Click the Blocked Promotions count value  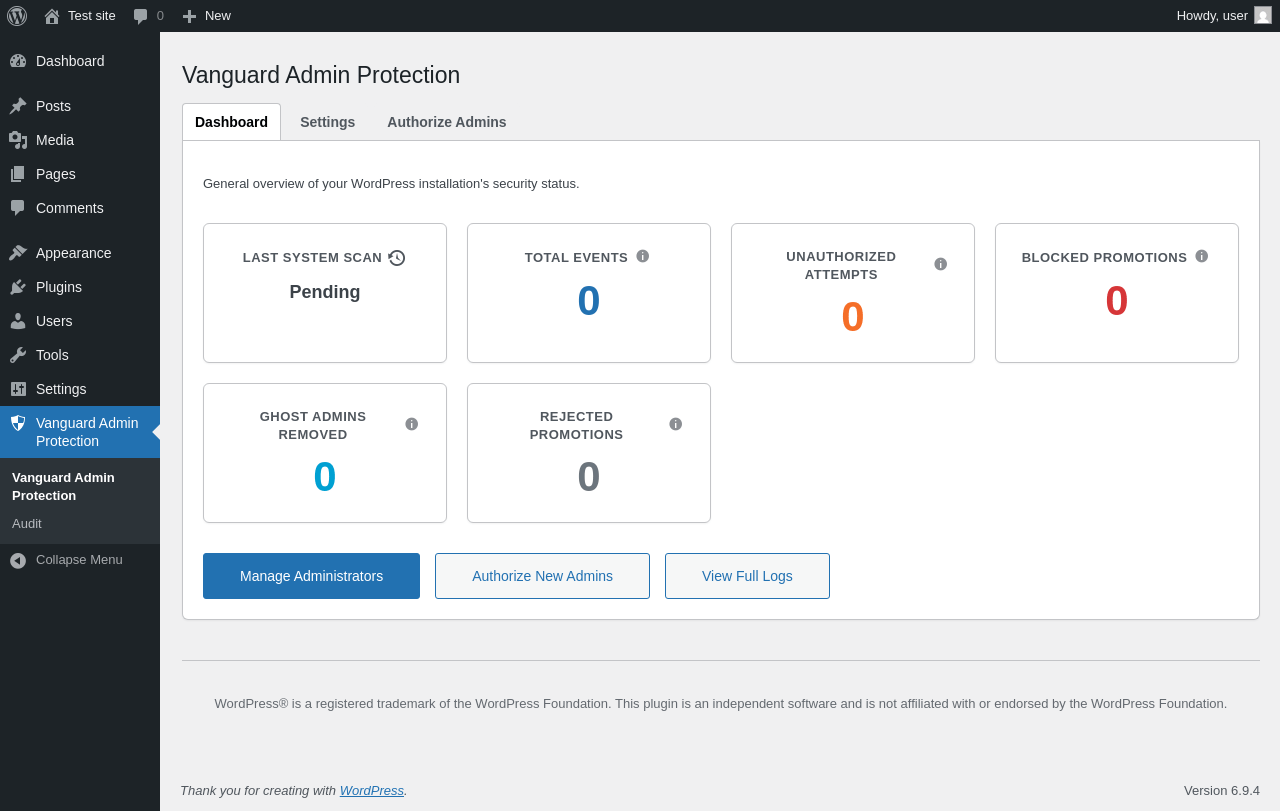(x=1117, y=301)
